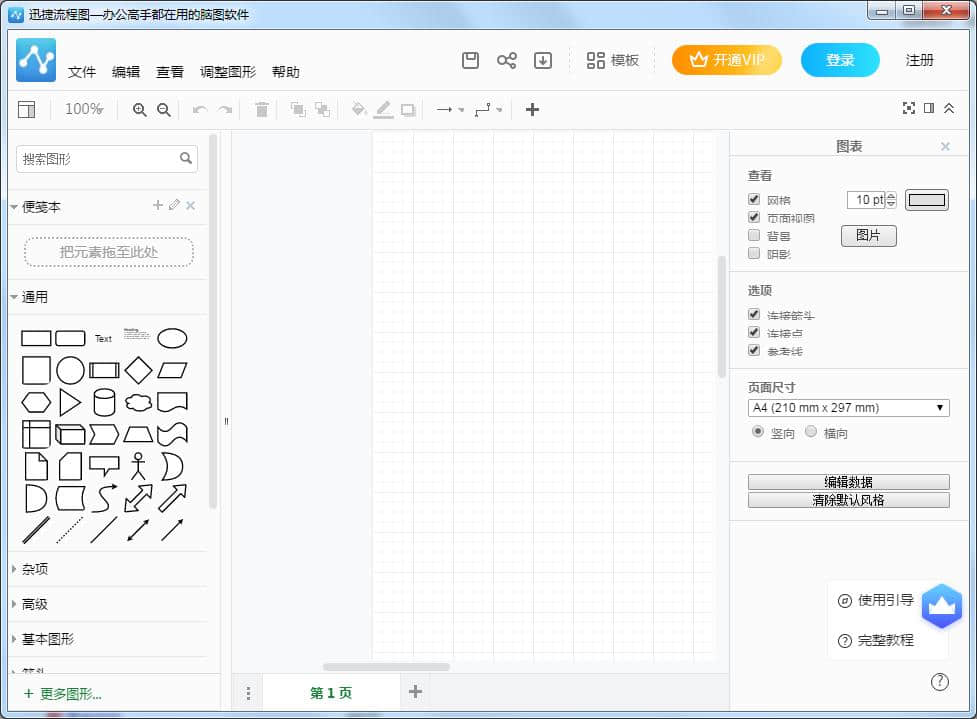977x719 pixels.
Task: Open the 调整图形 menu
Action: 228,72
